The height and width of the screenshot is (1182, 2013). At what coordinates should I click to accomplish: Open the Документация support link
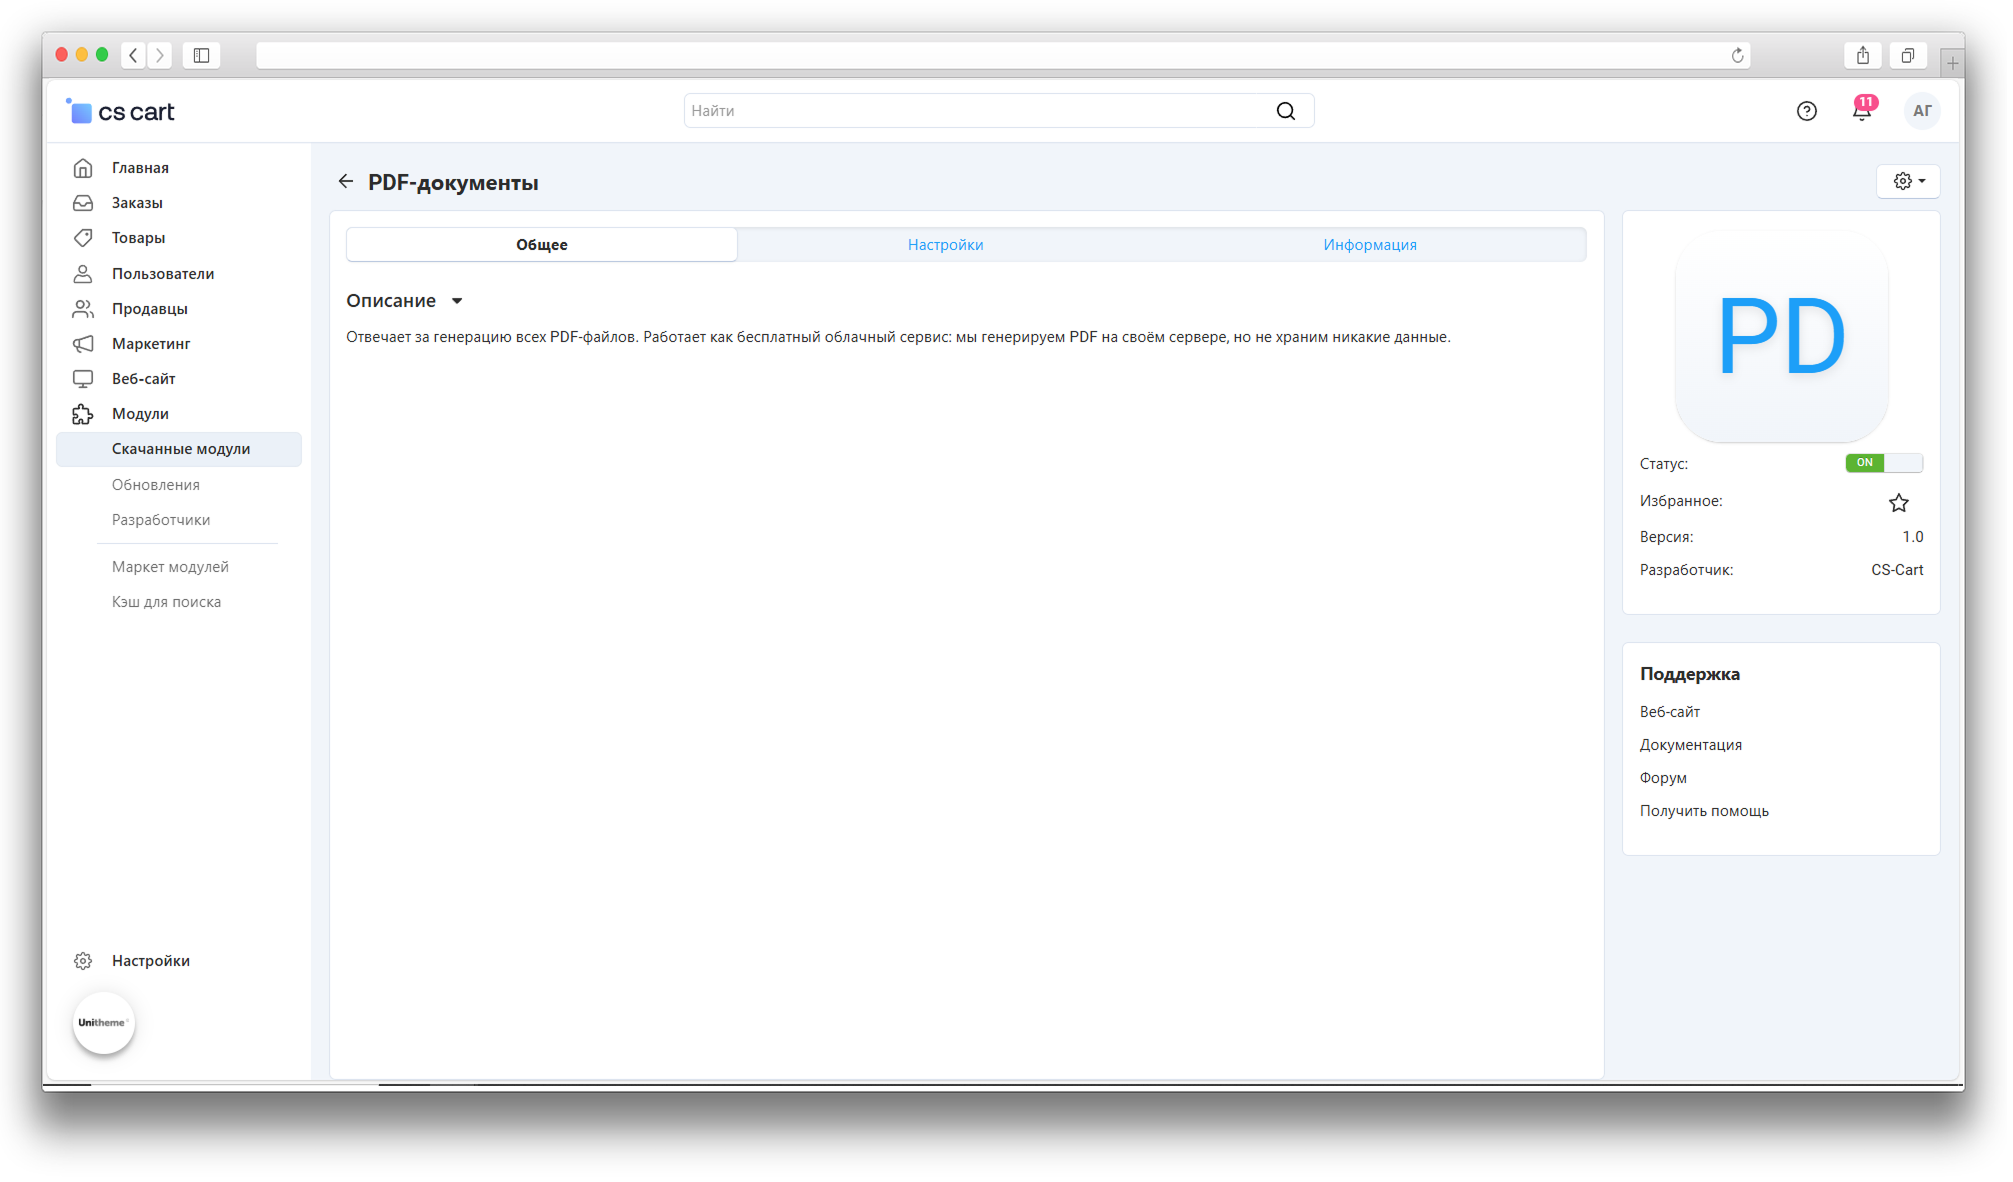[x=1690, y=745]
